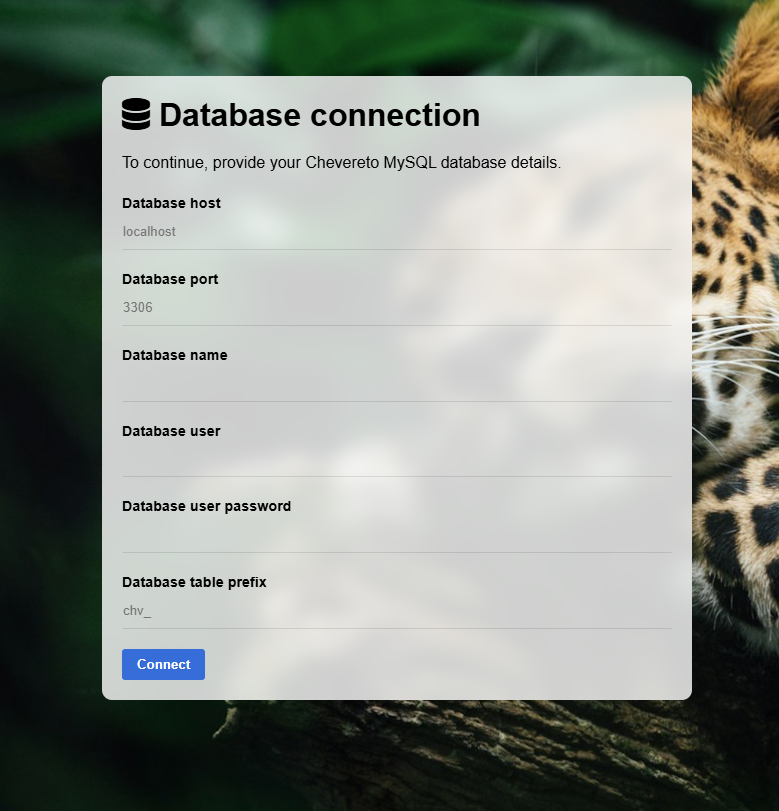Click the Chevereto MySQL details description text
Image resolution: width=779 pixels, height=811 pixels.
tap(341, 162)
